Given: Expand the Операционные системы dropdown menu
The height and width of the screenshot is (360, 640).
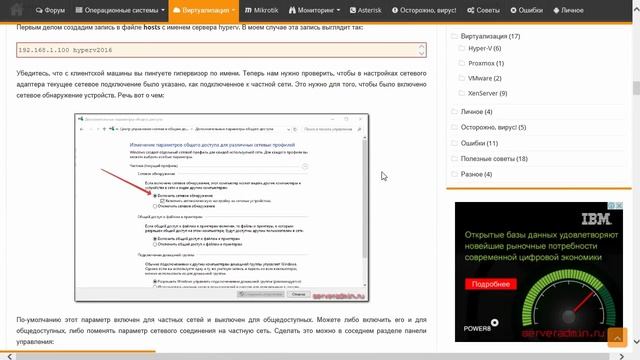Looking at the screenshot, I should [120, 10].
